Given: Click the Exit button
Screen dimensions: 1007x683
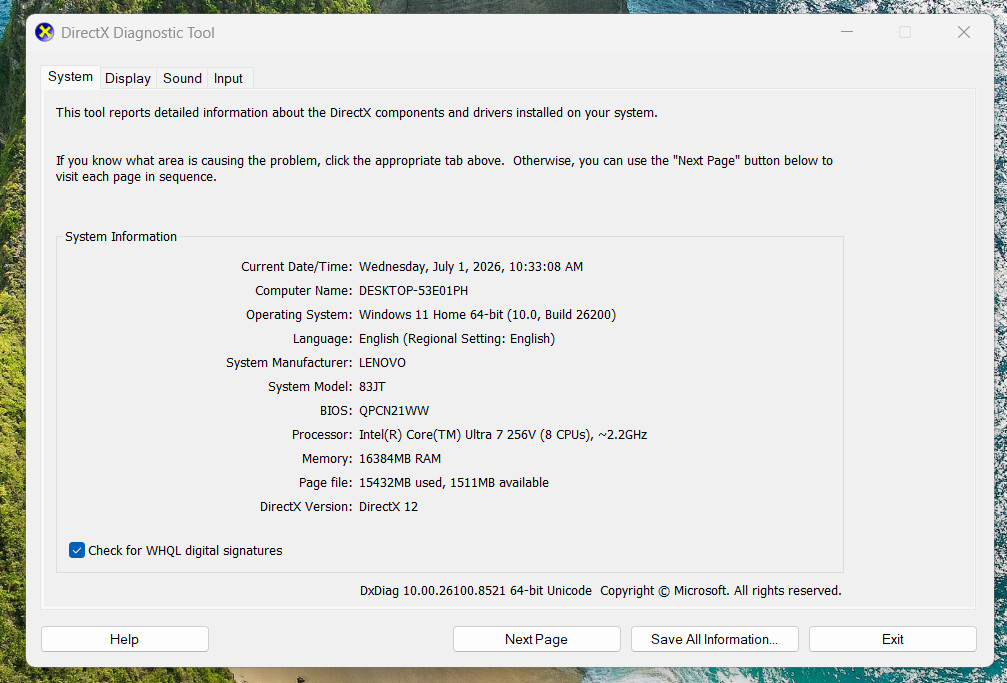Looking at the screenshot, I should (893, 639).
